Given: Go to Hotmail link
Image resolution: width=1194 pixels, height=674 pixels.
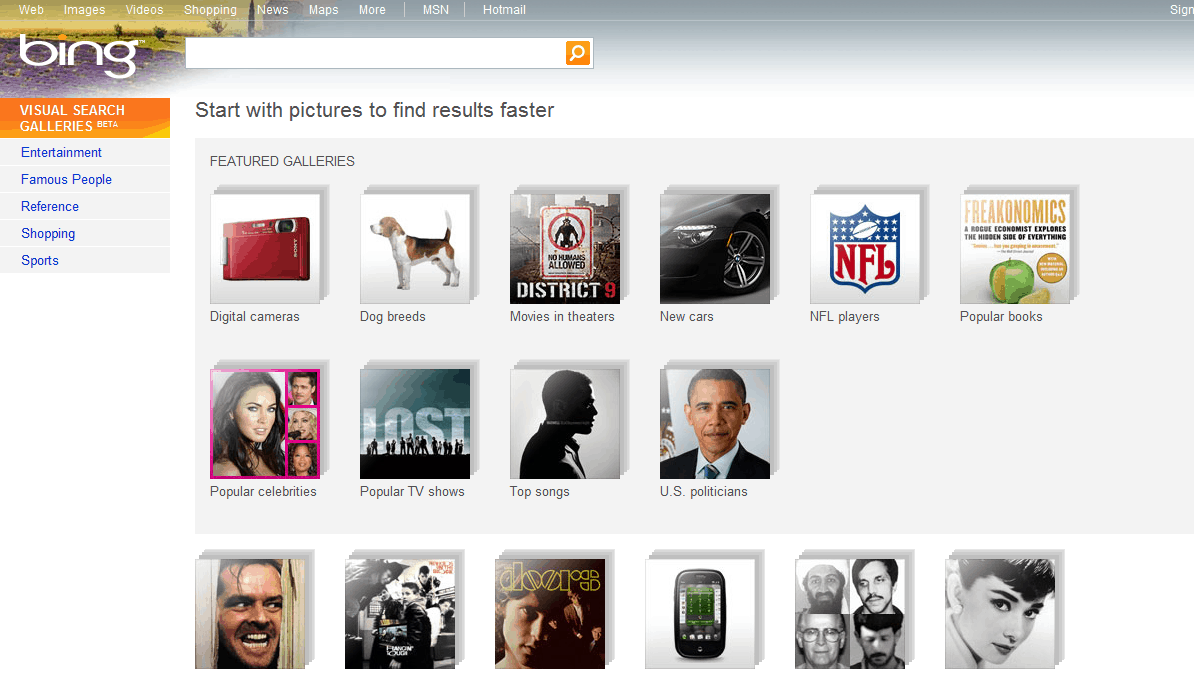Looking at the screenshot, I should 504,10.
